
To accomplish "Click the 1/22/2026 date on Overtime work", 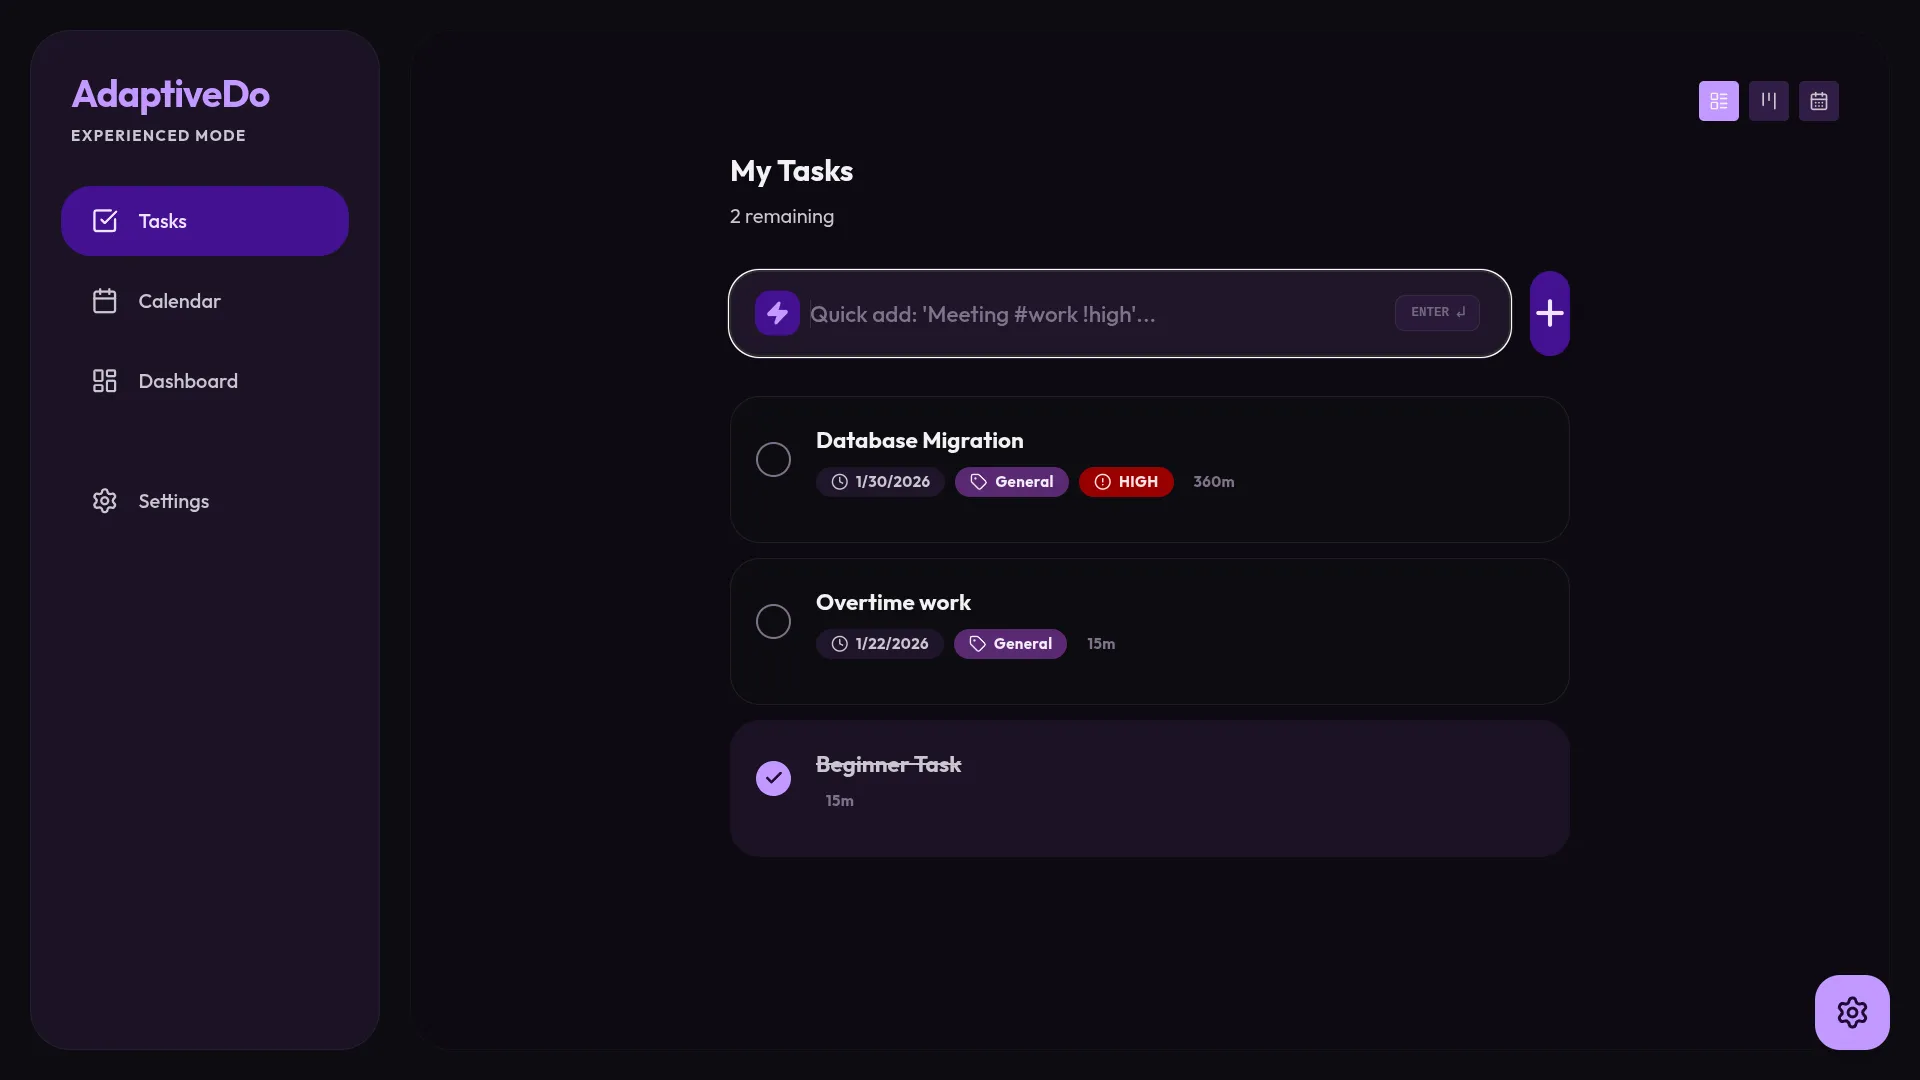I will tap(879, 644).
